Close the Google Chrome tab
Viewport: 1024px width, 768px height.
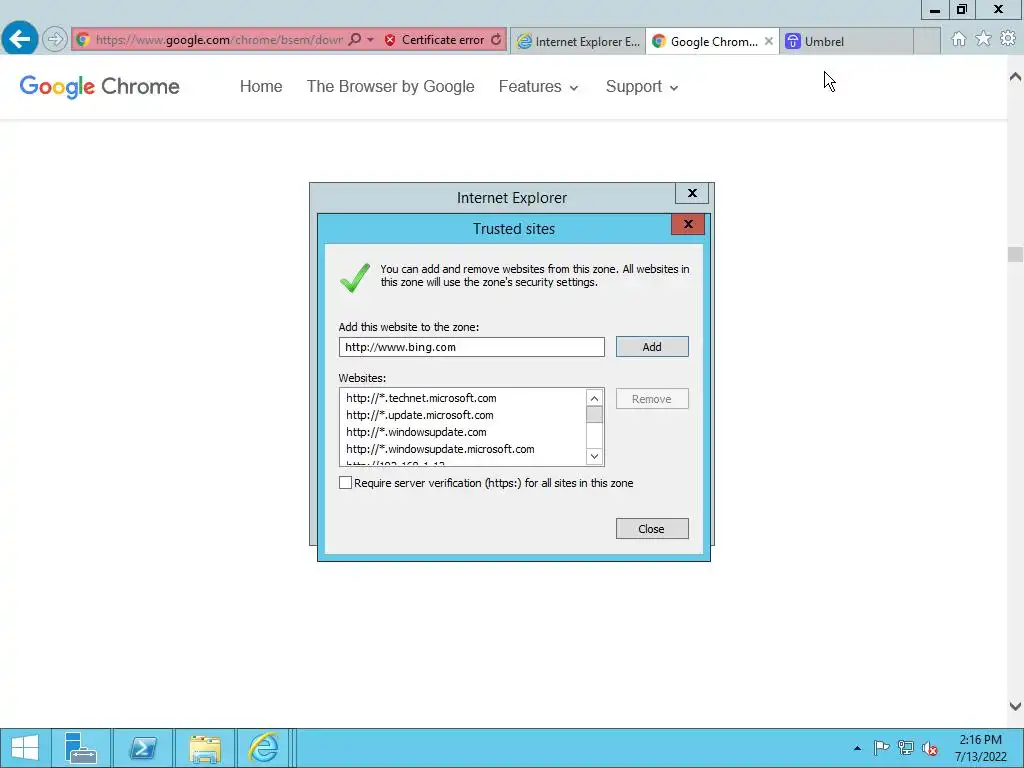pyautogui.click(x=769, y=41)
